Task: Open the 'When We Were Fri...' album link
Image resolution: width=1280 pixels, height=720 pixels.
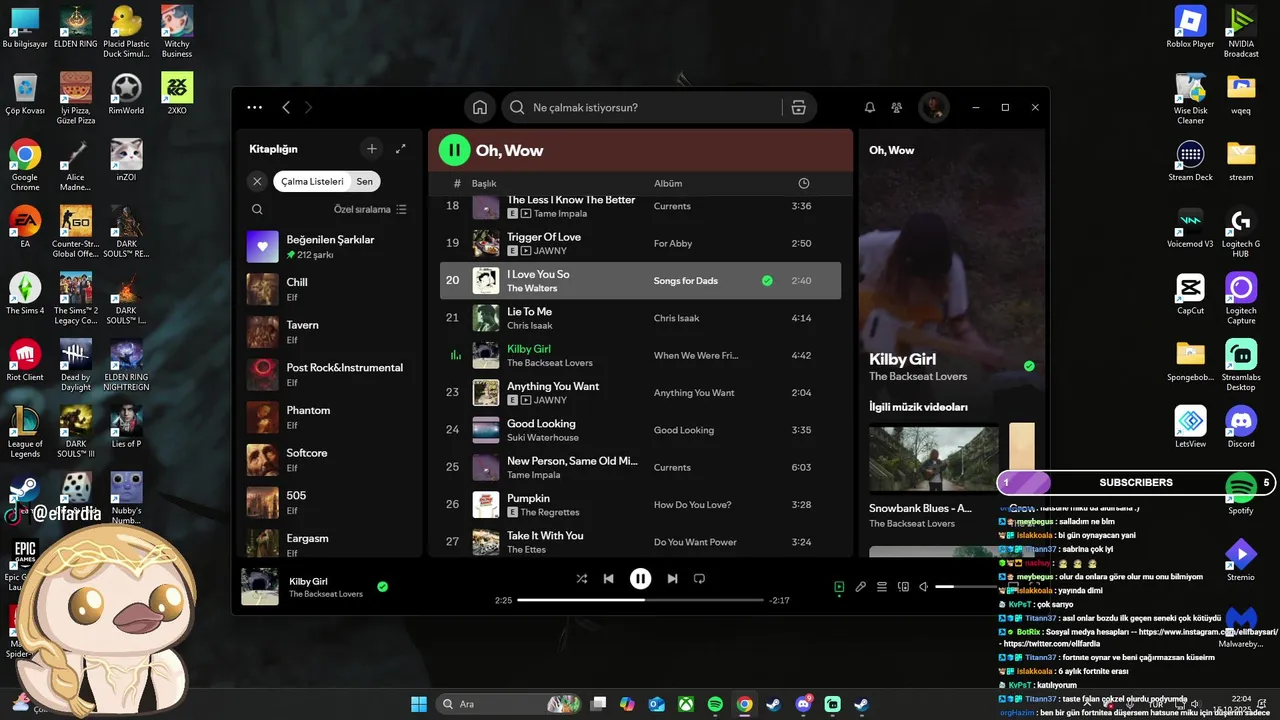Action: click(696, 355)
